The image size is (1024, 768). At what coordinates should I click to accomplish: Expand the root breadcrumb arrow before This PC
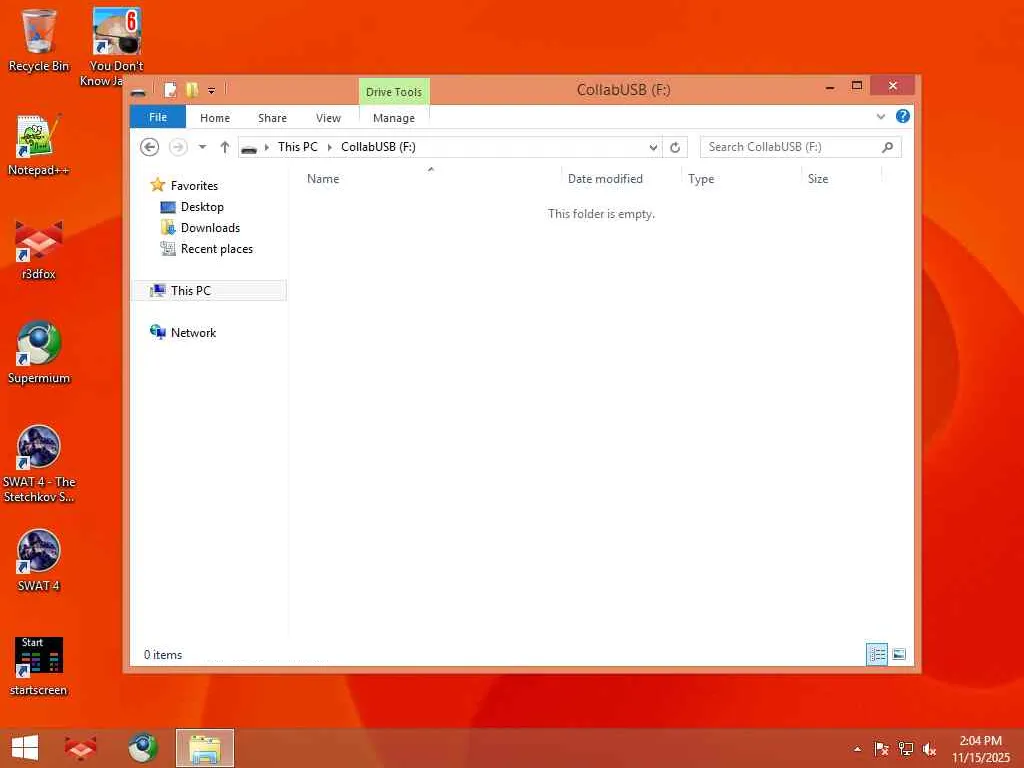tap(266, 147)
